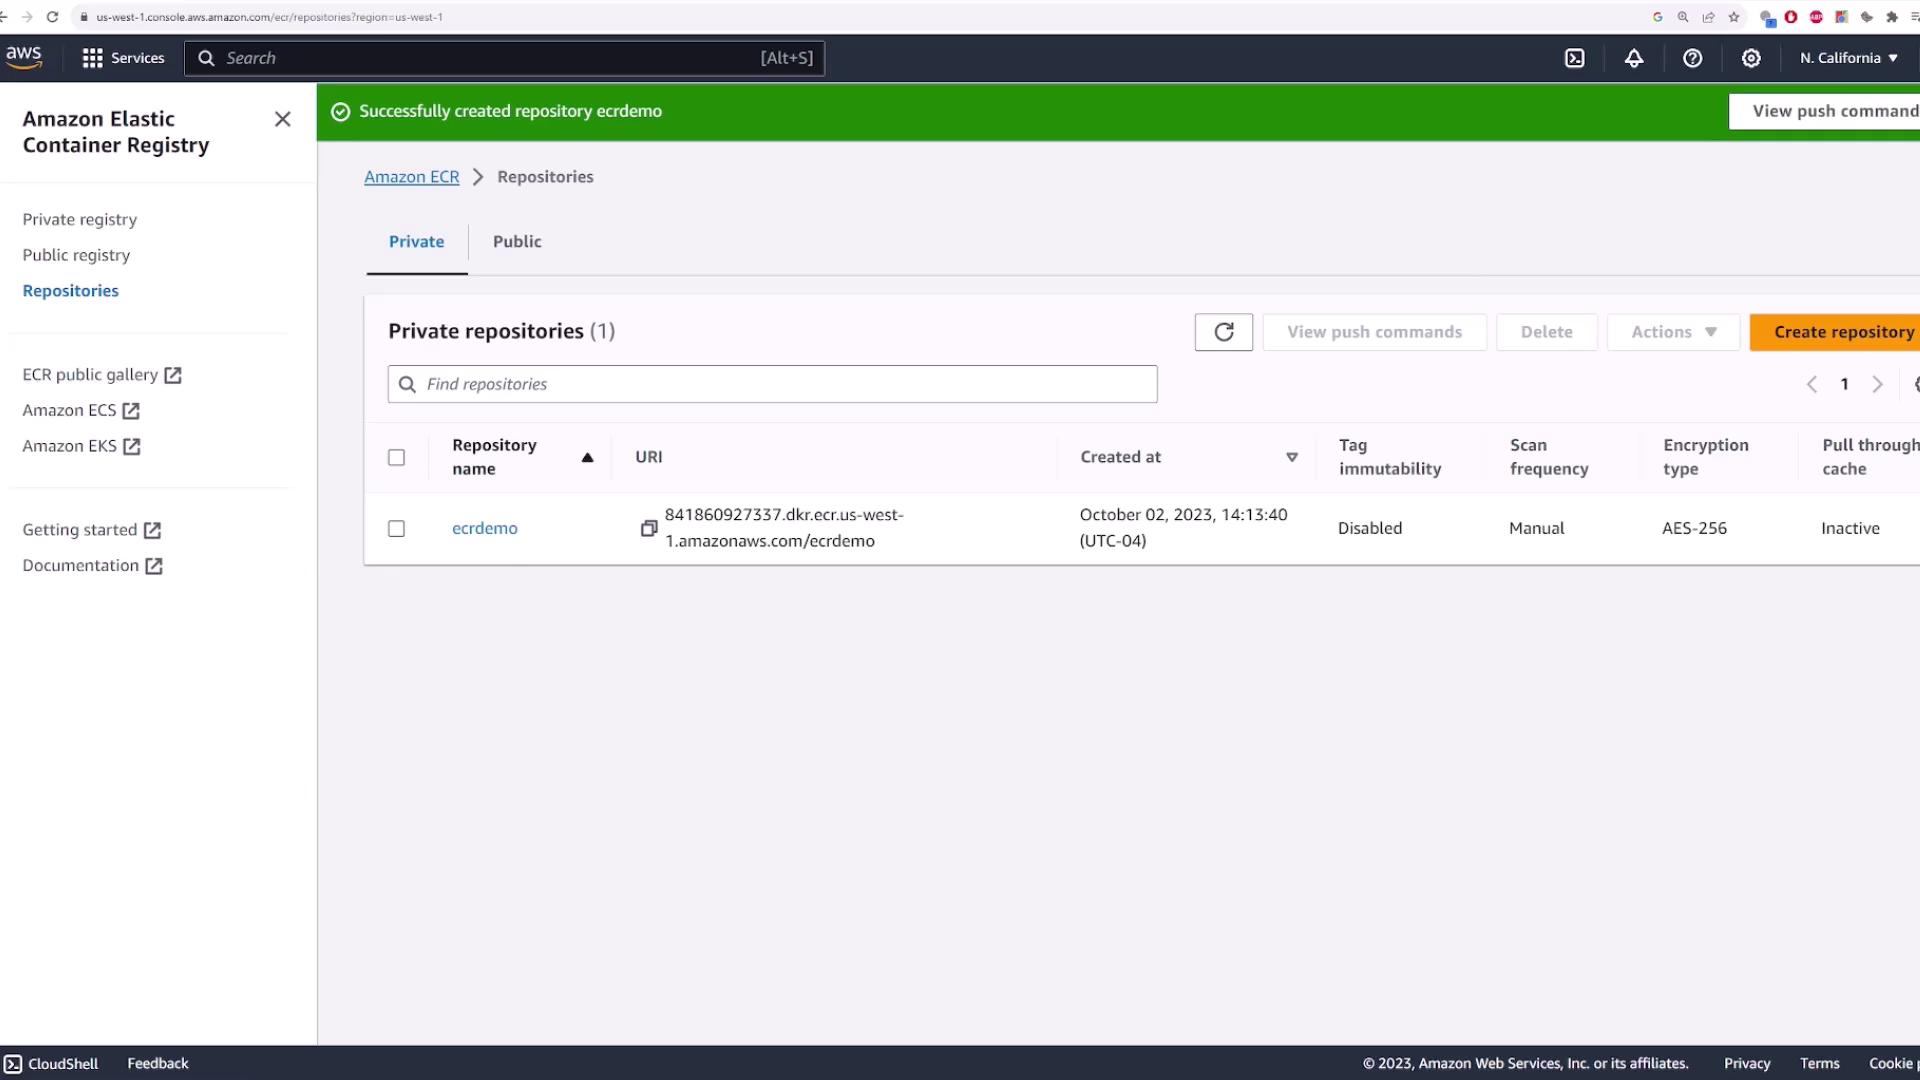Screen dimensions: 1920x1080
Task: Open the settings gear in the top bar
Action: (x=1751, y=58)
